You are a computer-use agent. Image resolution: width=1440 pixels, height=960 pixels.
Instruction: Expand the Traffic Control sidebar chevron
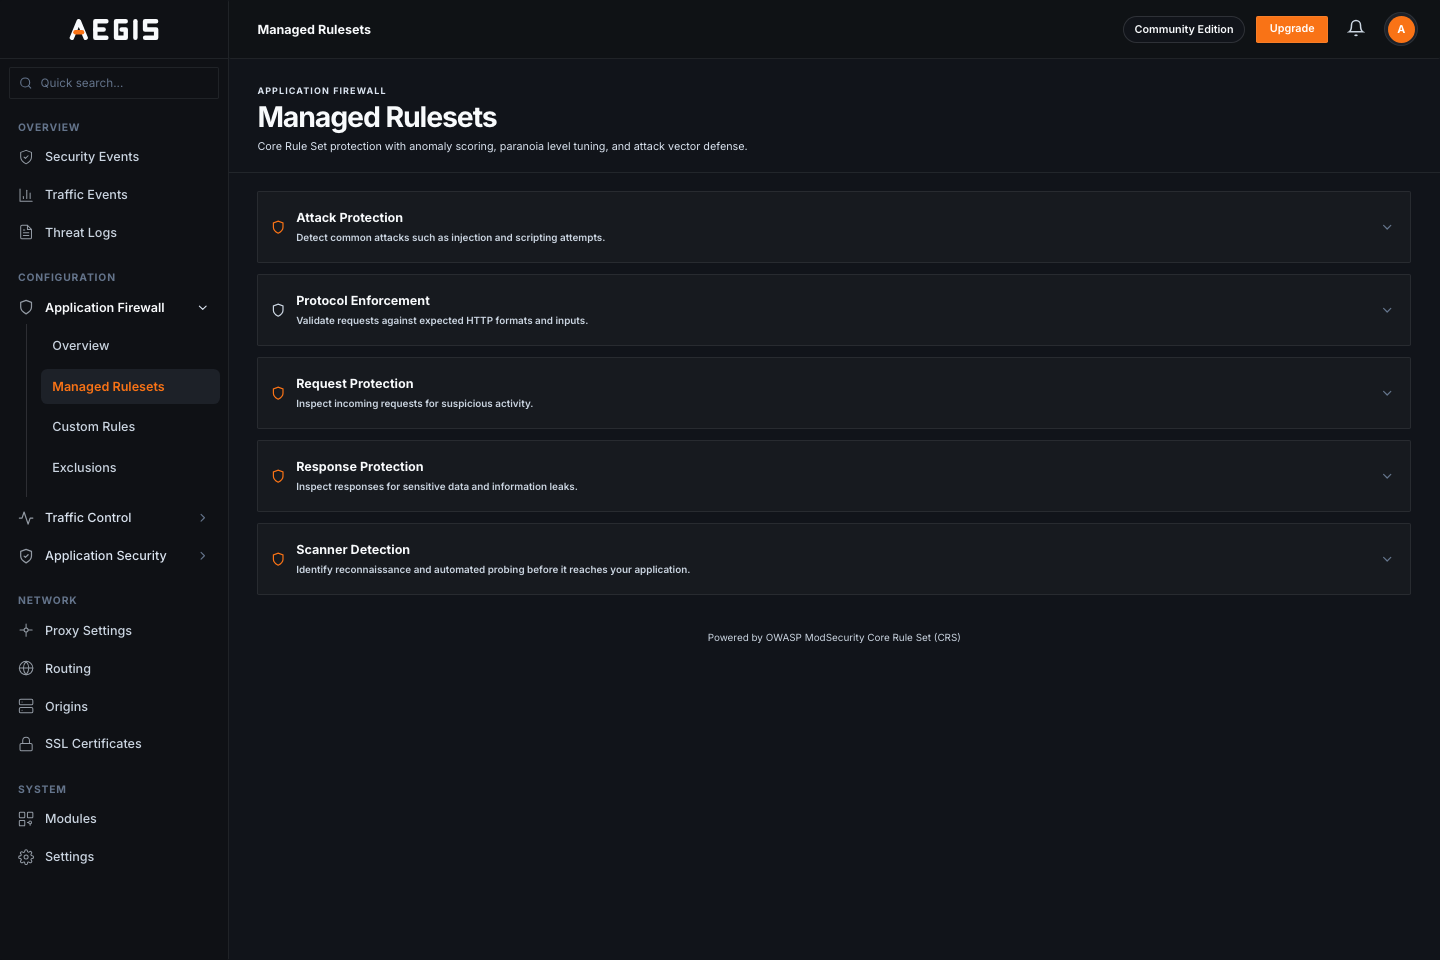tap(203, 518)
